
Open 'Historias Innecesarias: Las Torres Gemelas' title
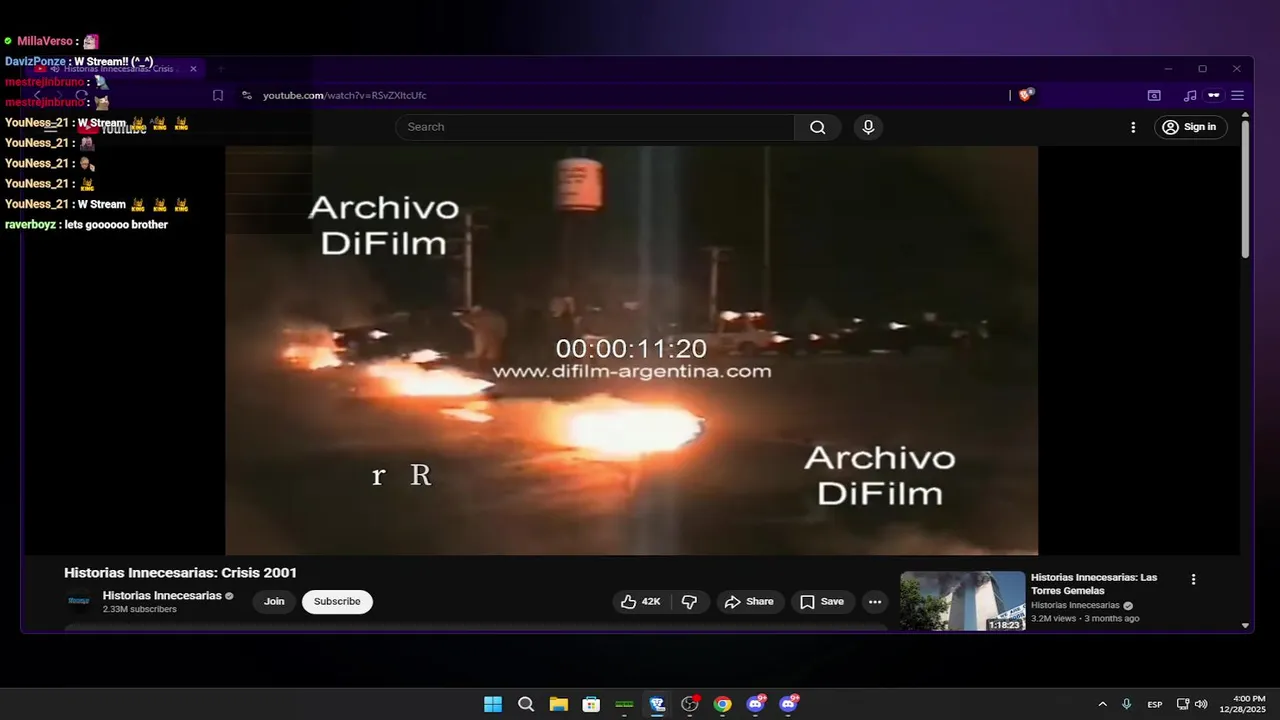1094,584
